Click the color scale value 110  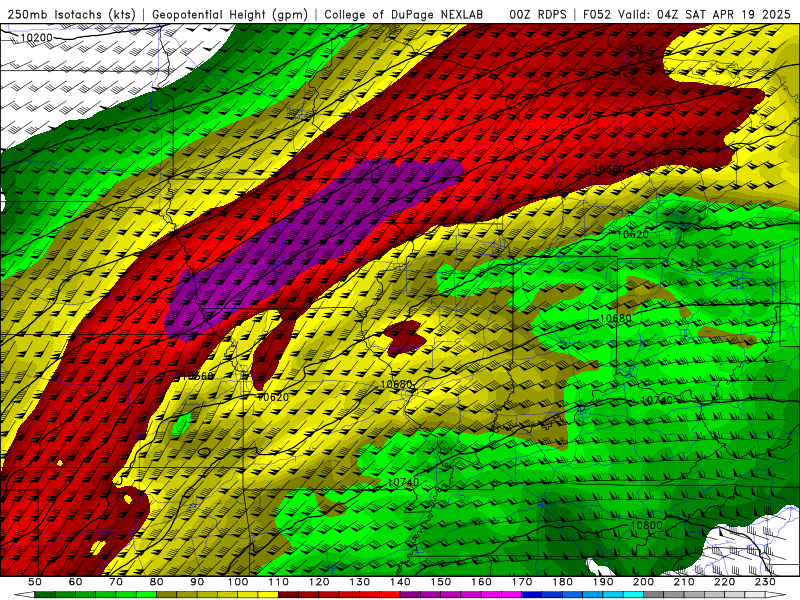coord(279,582)
